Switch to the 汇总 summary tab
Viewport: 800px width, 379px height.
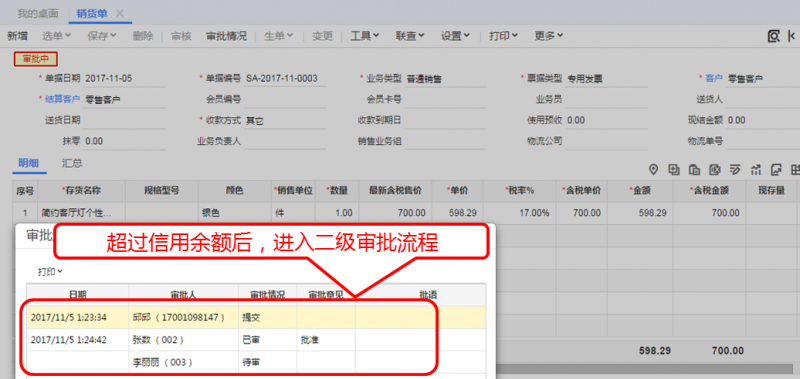point(72,163)
